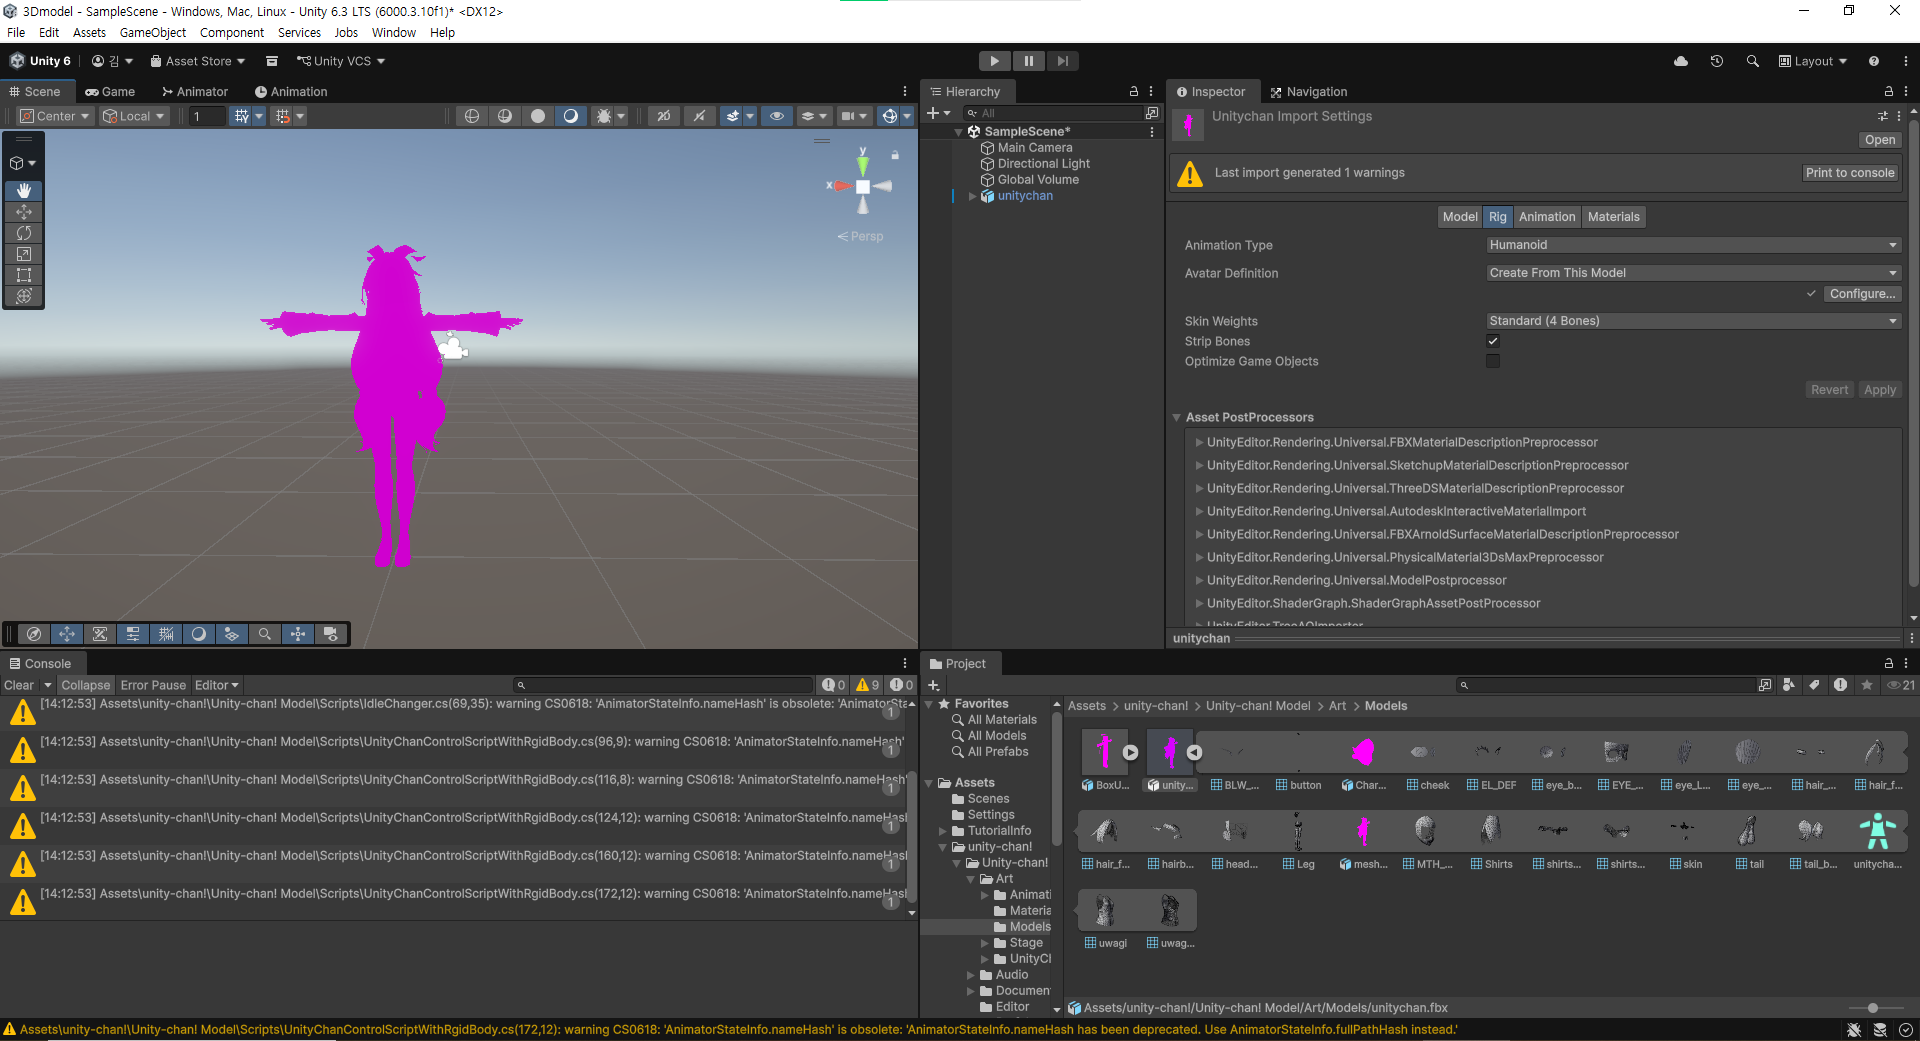This screenshot has height=1041, width=1920.
Task: Select the solid shaded draw mode icon
Action: click(x=538, y=116)
